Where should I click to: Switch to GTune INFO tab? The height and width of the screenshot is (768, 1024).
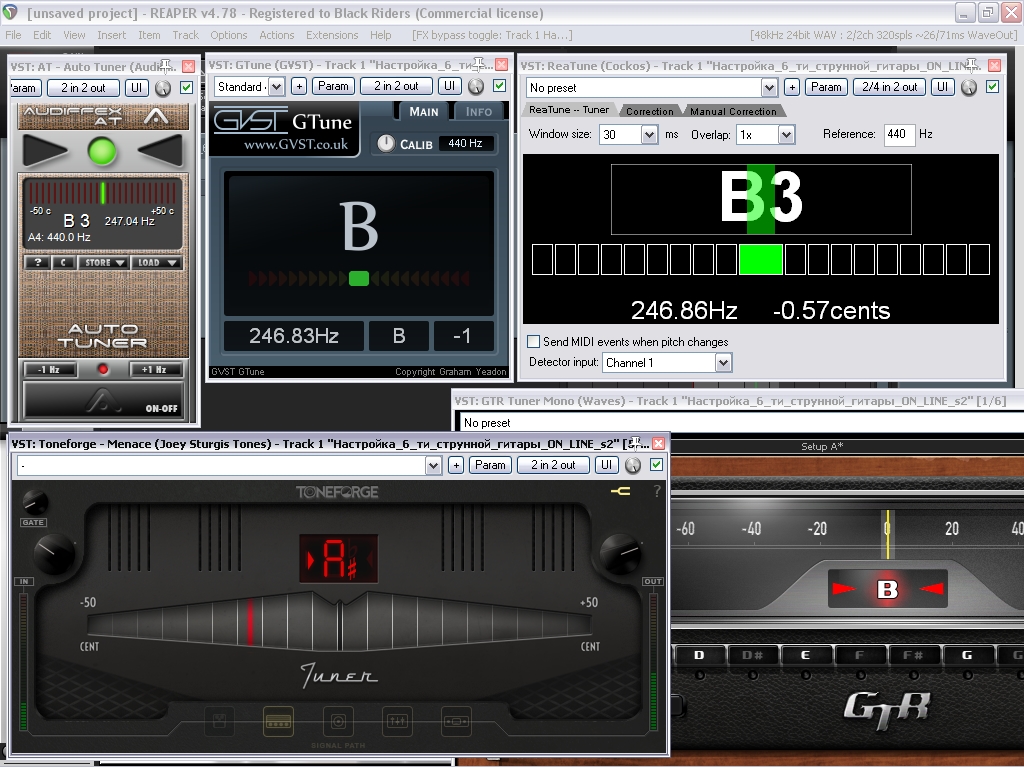479,112
